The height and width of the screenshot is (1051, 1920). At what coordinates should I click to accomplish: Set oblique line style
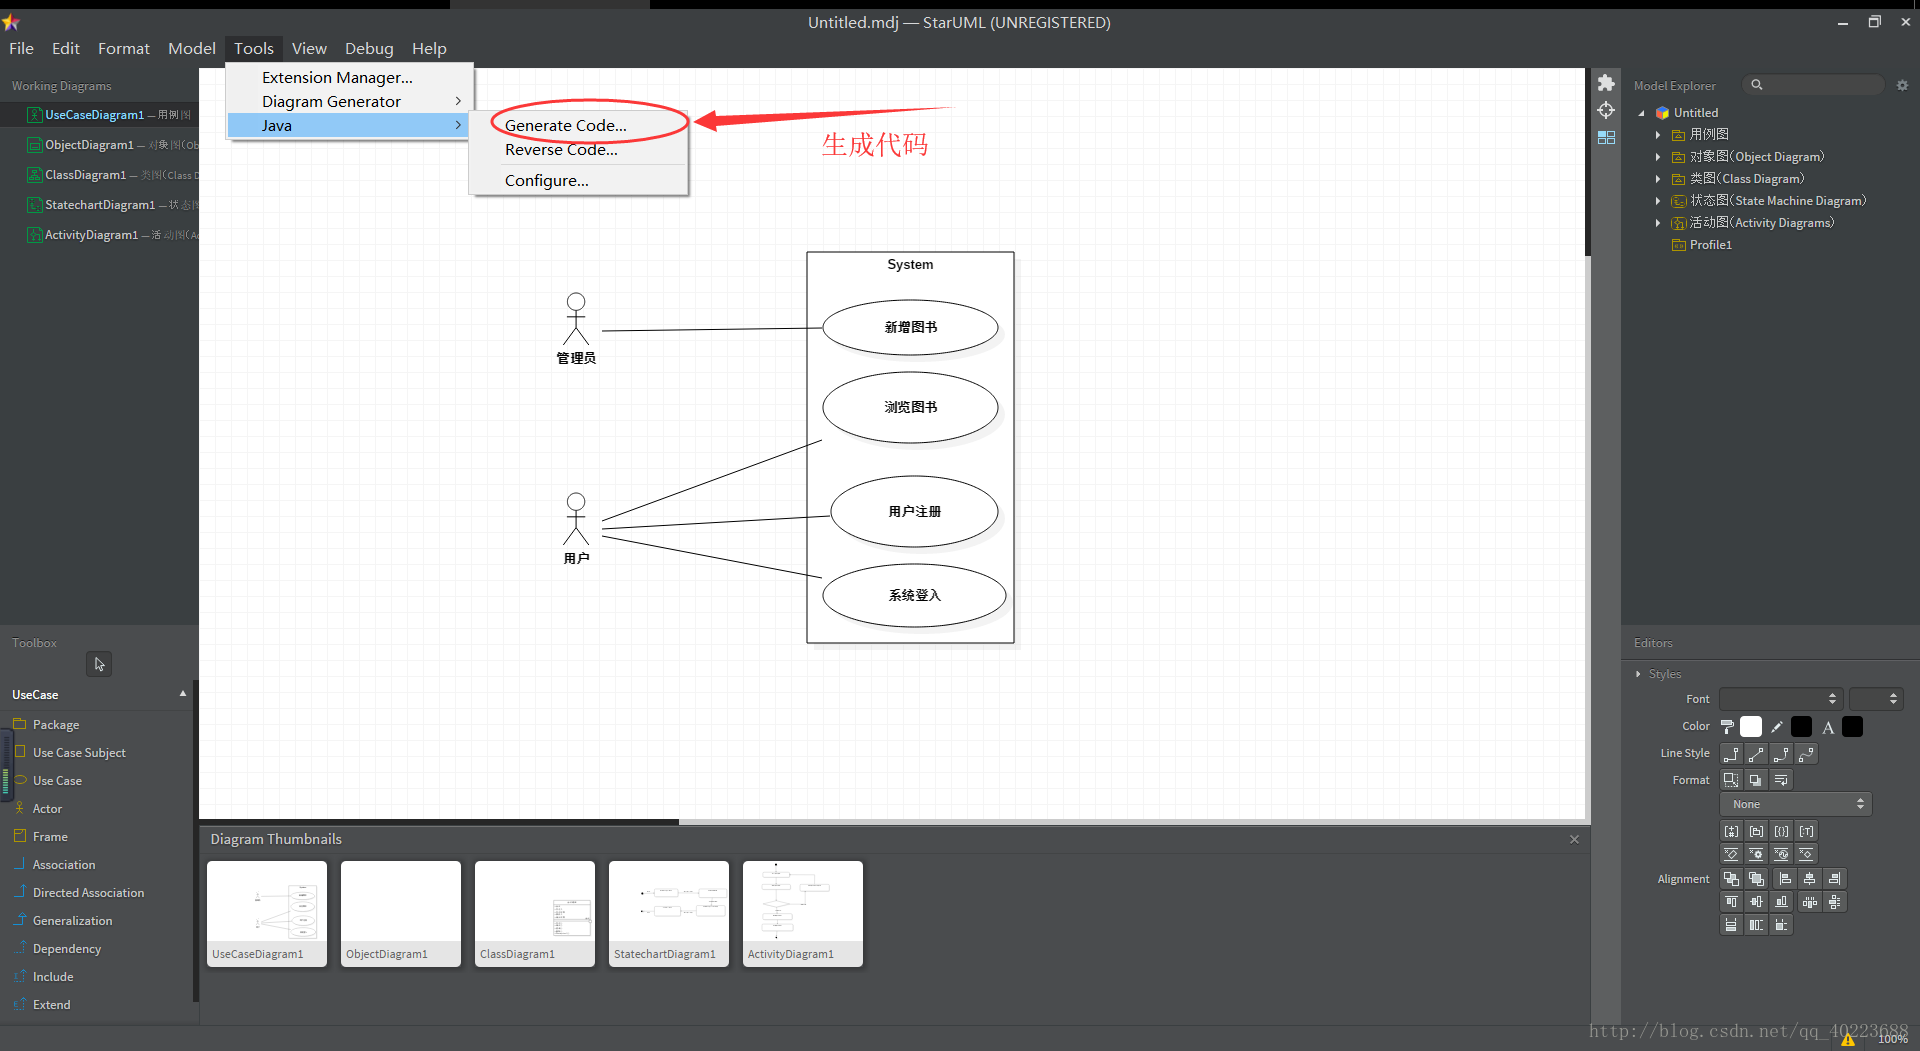tap(1756, 754)
